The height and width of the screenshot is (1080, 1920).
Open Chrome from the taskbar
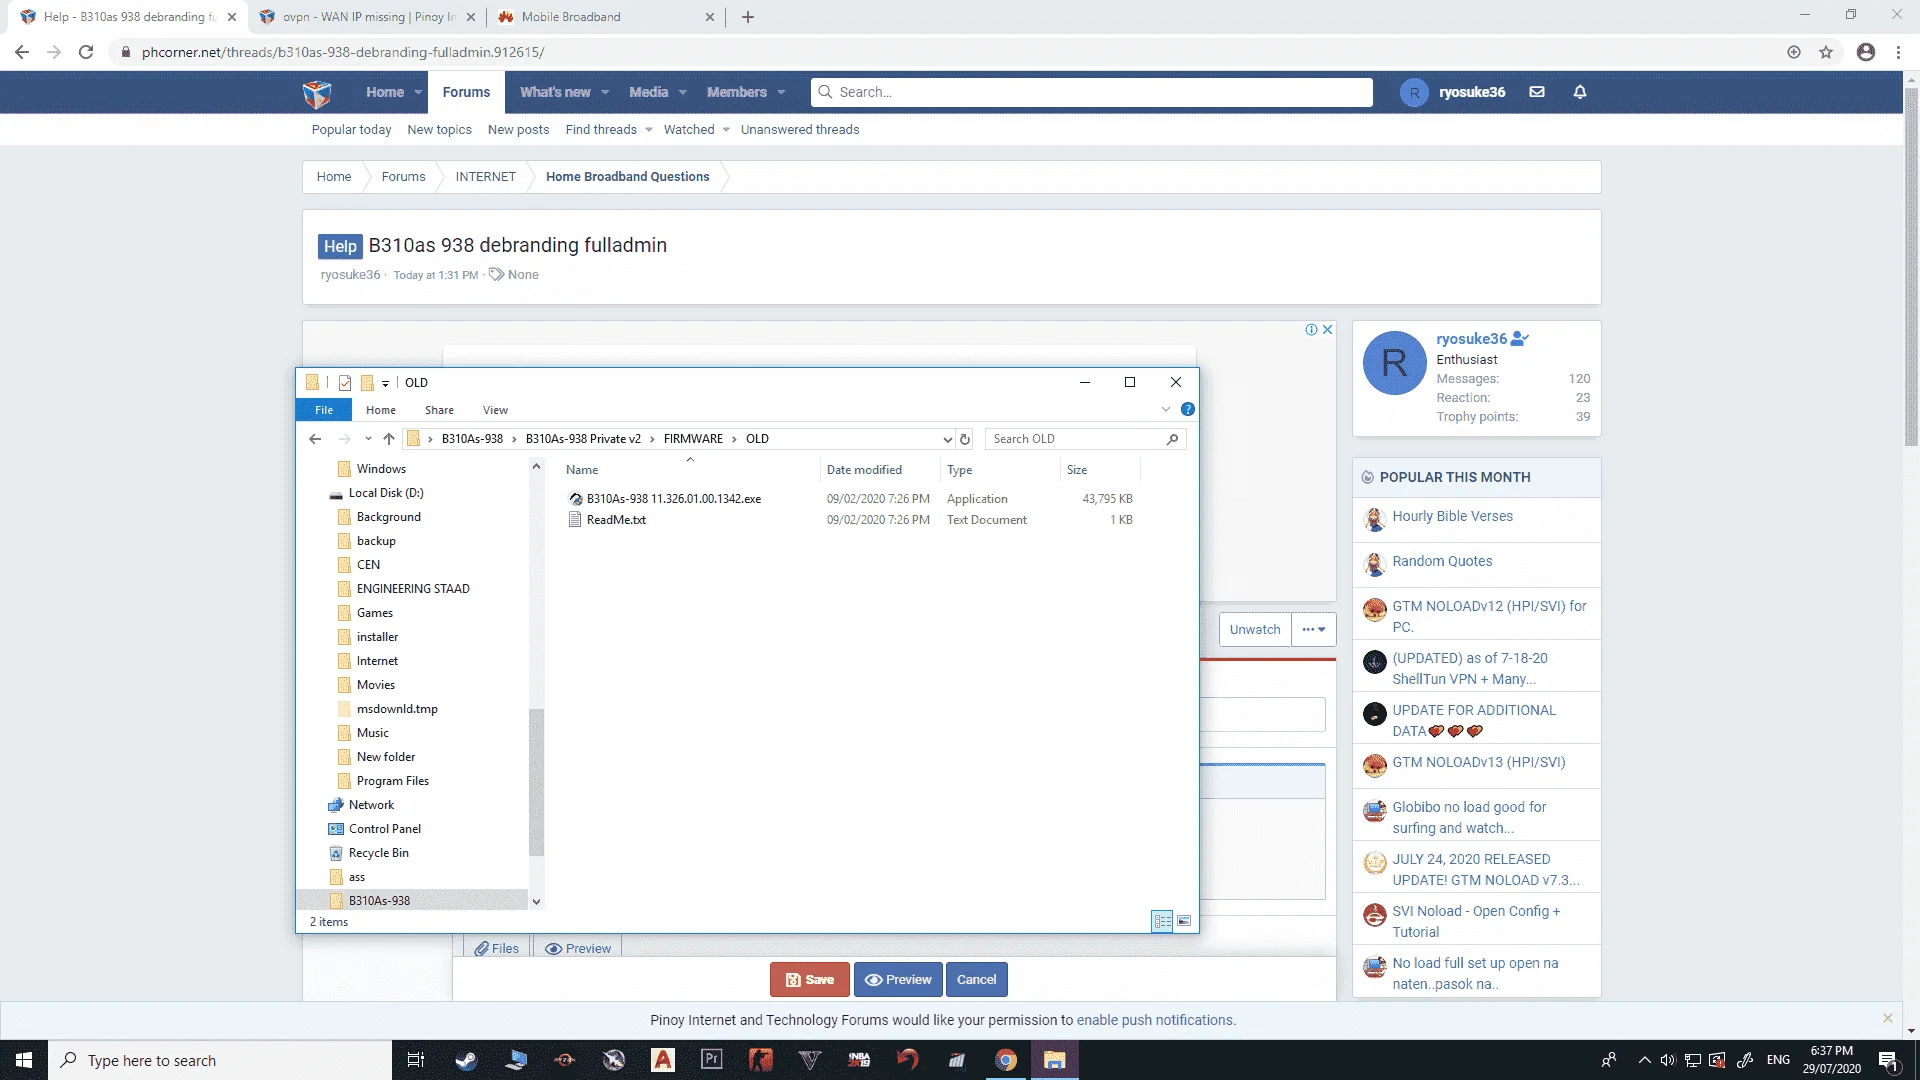pyautogui.click(x=1006, y=1060)
